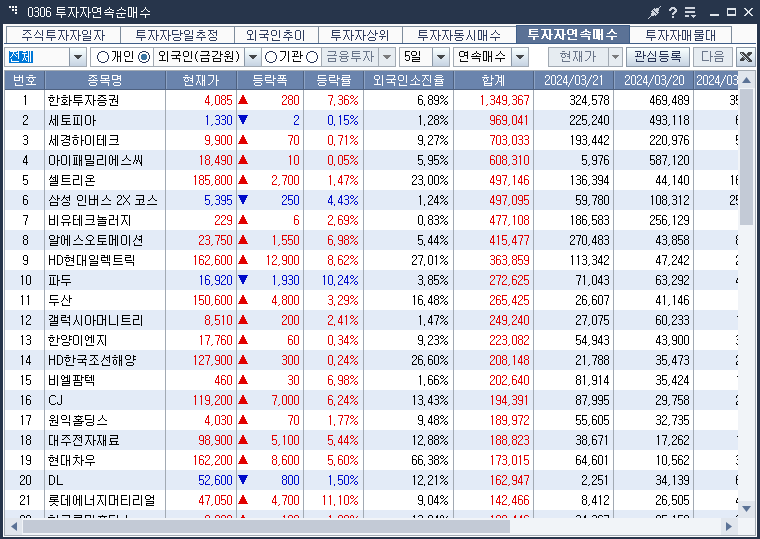The height and width of the screenshot is (539, 760).
Task: Select the radio button before 금융투자
Action: click(x=313, y=57)
